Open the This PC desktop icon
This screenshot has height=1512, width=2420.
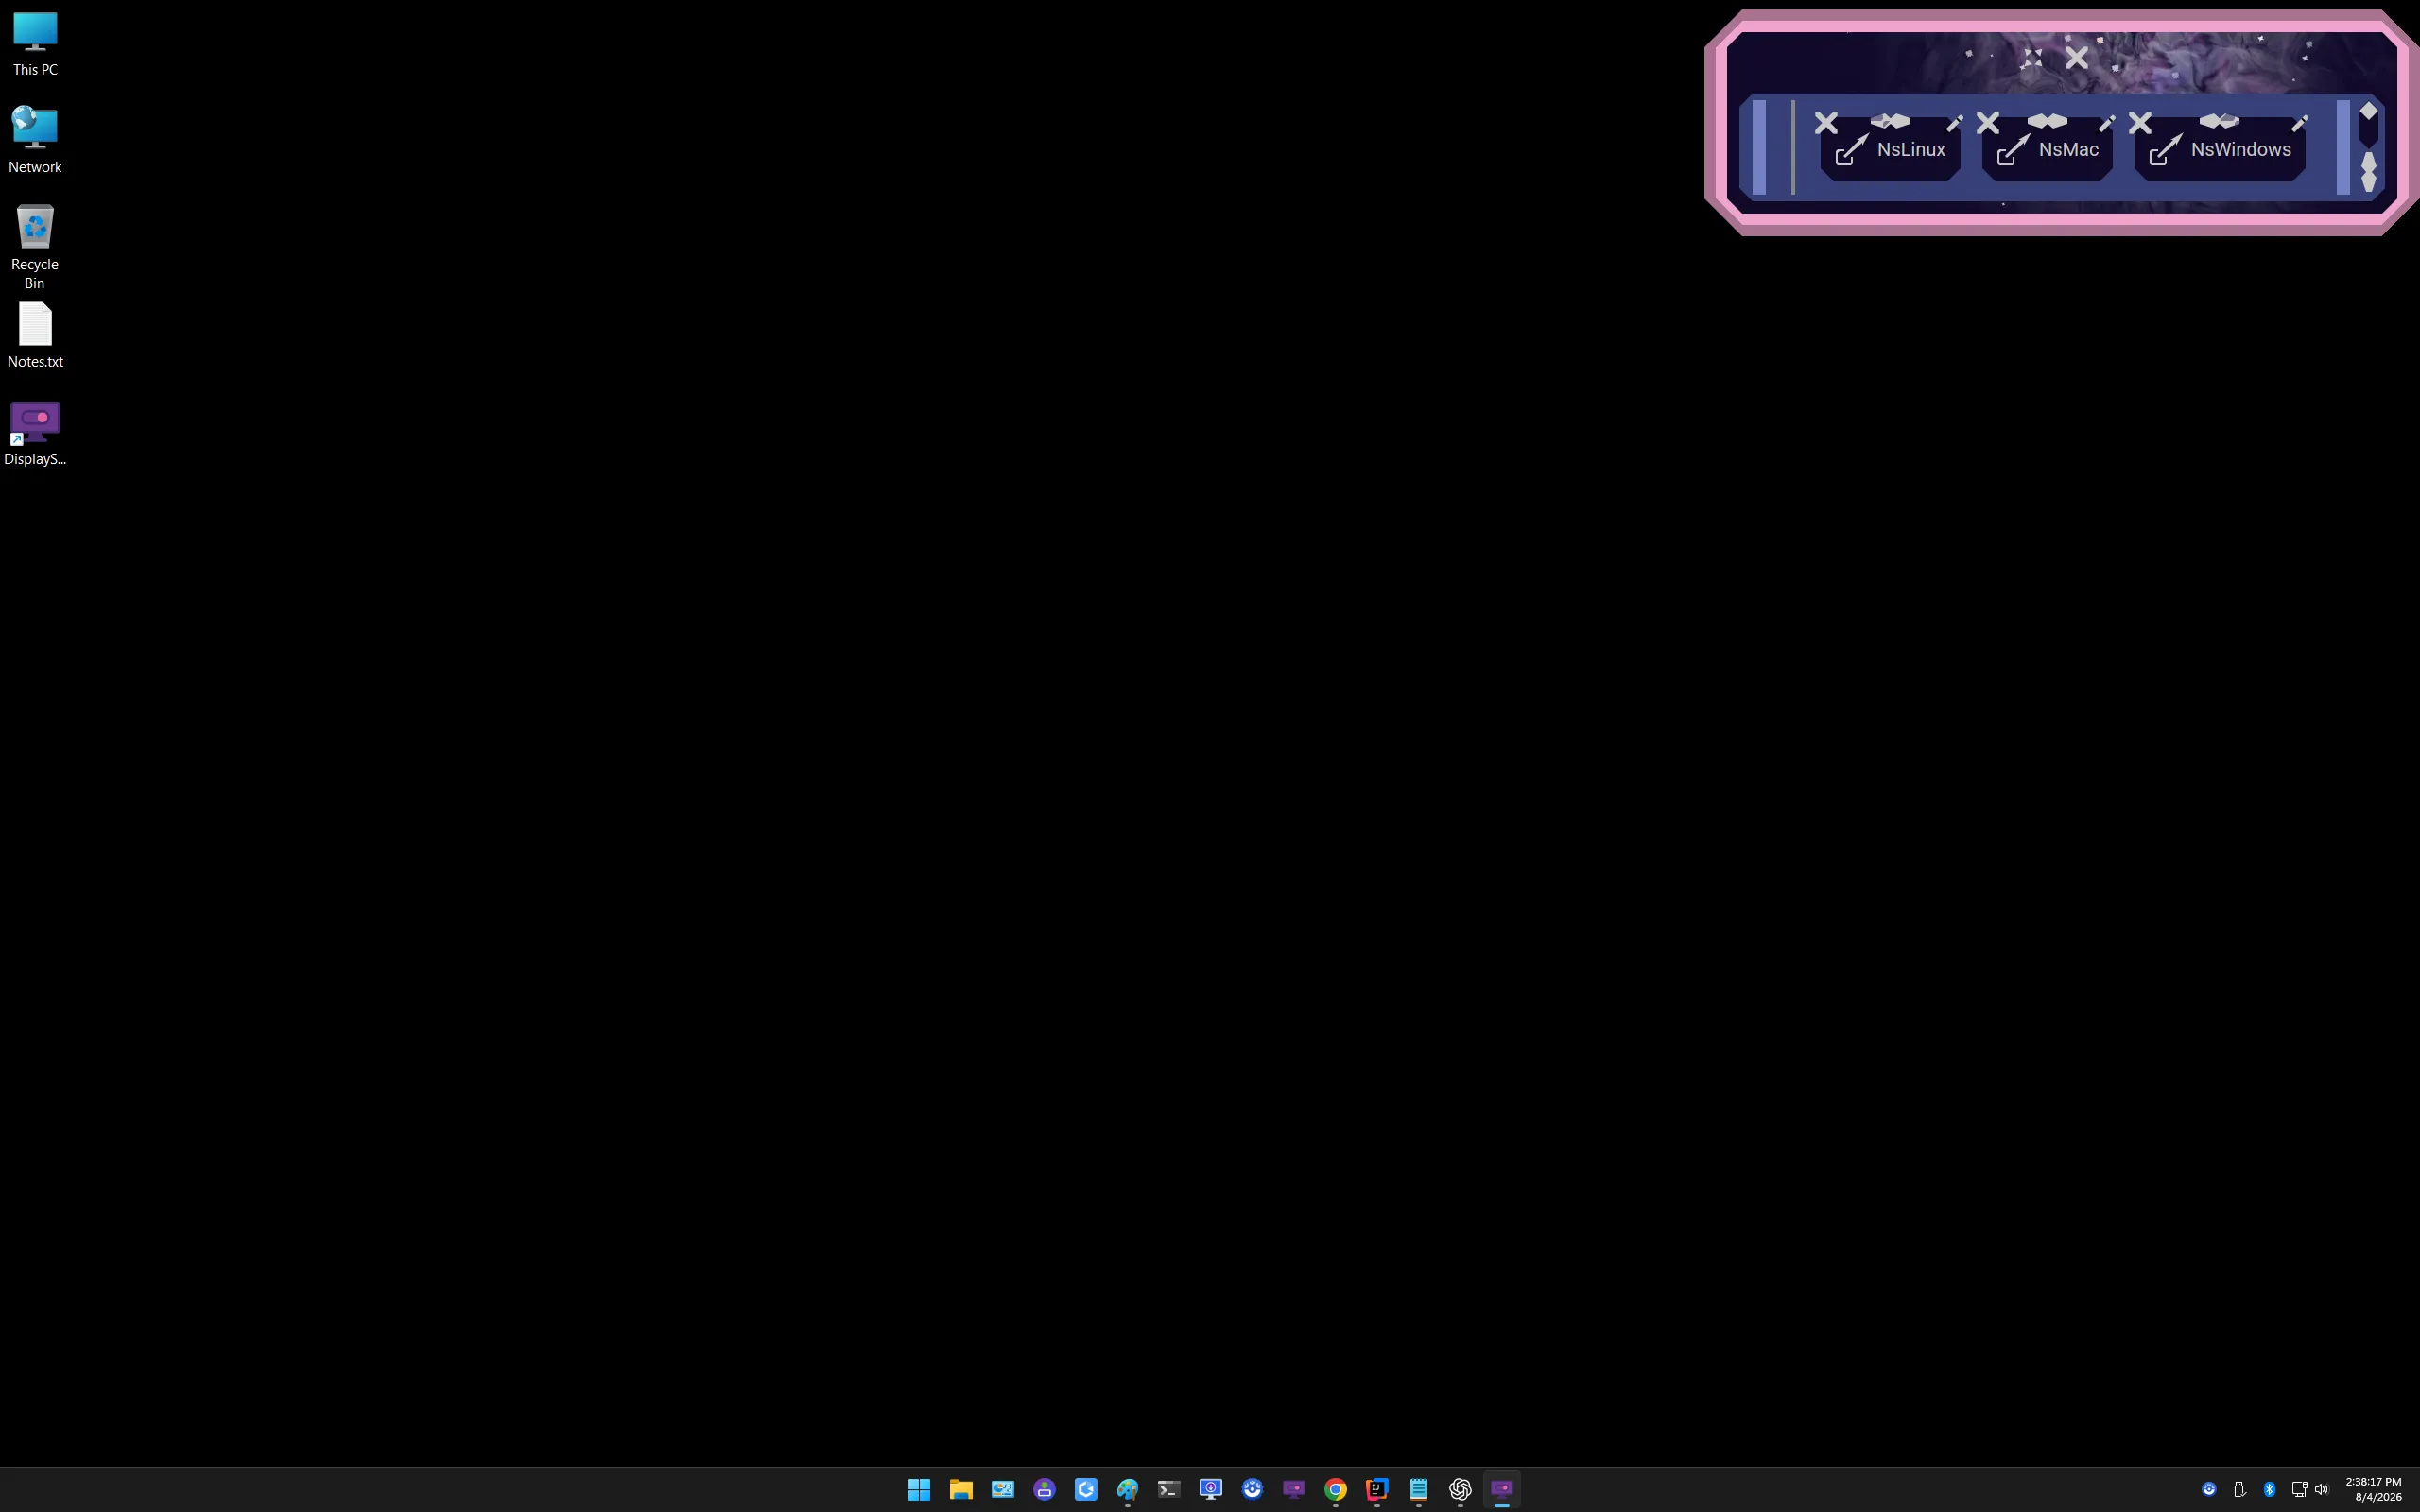pos(35,44)
